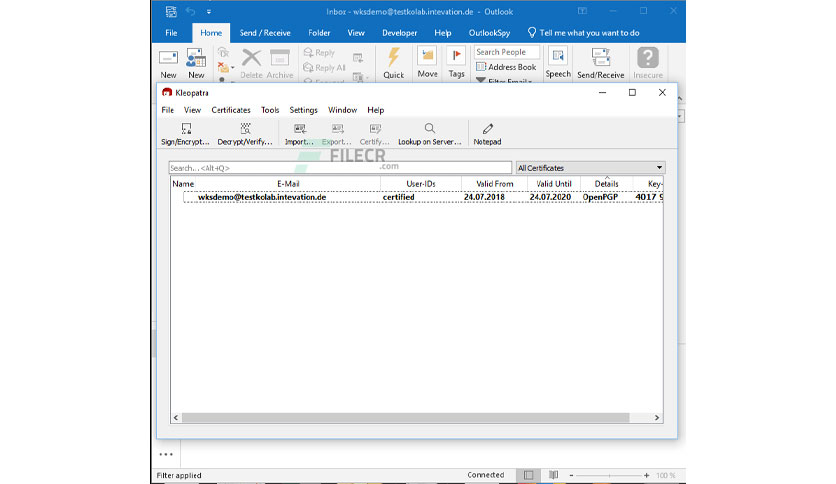Switch to Outlook View tab
This screenshot has width=836, height=484.
pyautogui.click(x=356, y=33)
